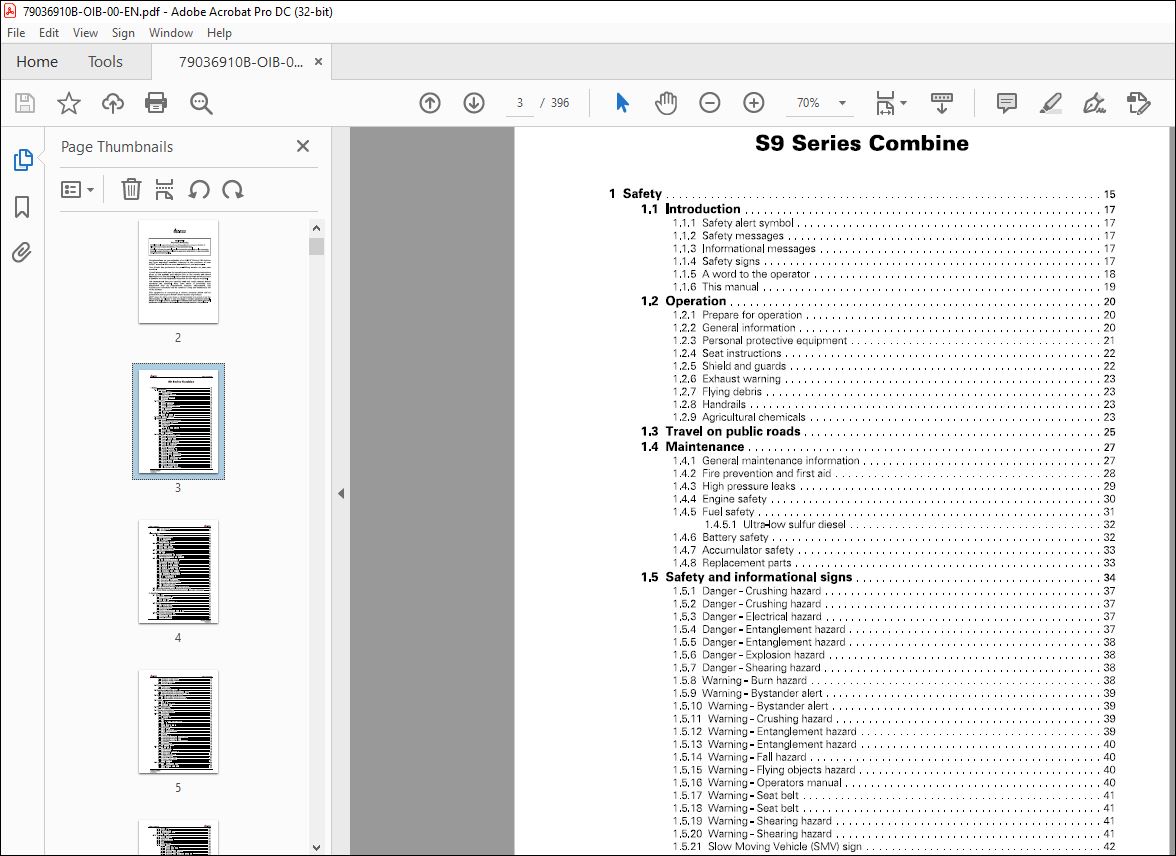Screen dimensions: 1176x856
Task: Print the document using printer icon
Action: coord(156,103)
